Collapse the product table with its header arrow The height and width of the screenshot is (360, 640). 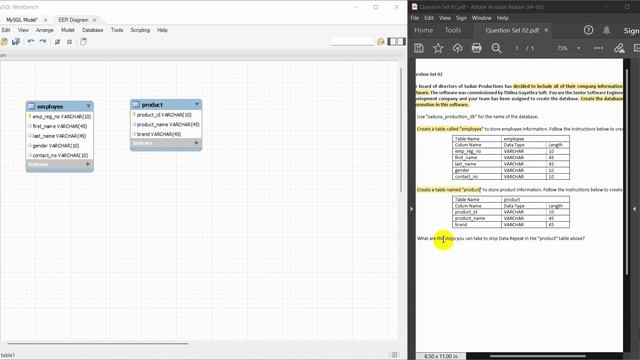[197, 104]
